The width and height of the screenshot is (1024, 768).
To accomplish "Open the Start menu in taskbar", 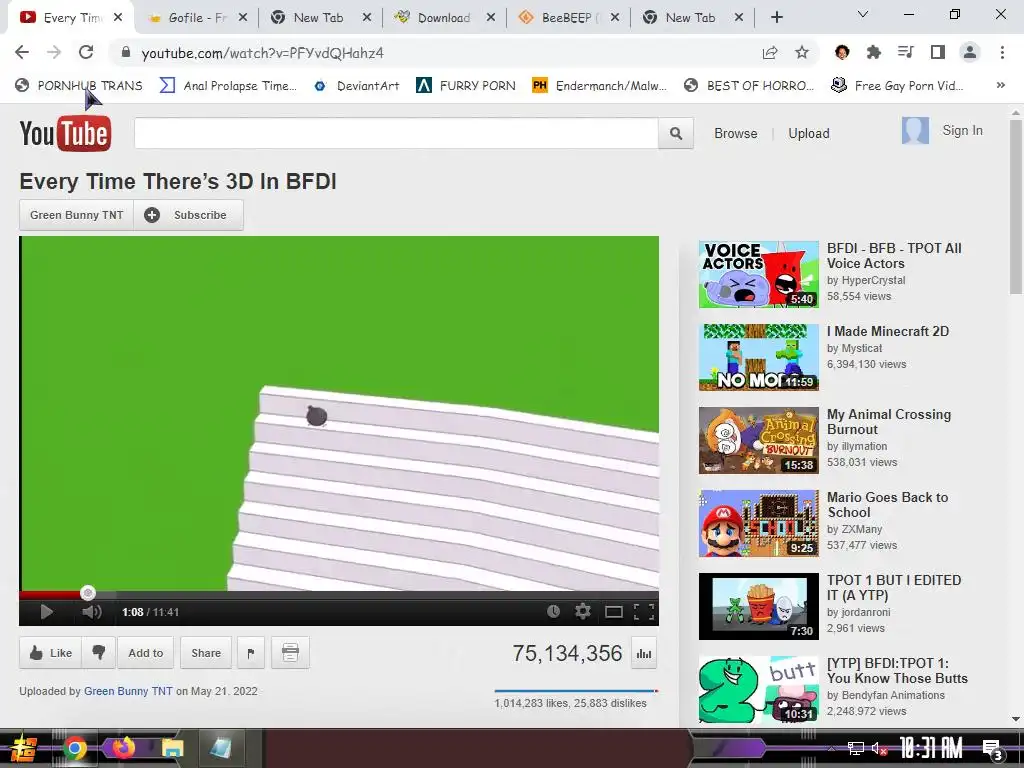I will click(x=23, y=748).
